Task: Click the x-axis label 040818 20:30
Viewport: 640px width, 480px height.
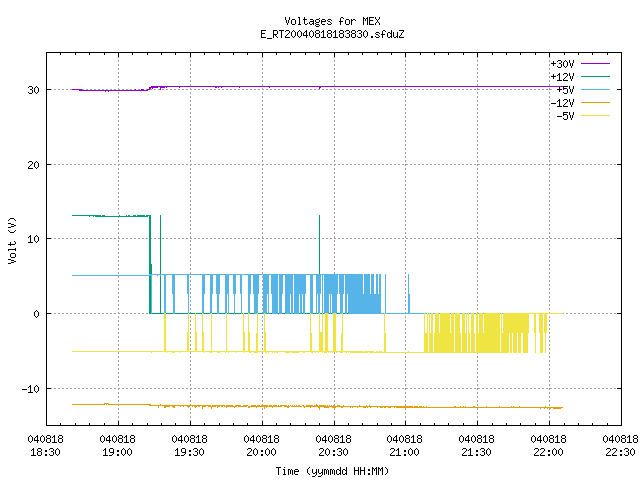Action: (333, 446)
